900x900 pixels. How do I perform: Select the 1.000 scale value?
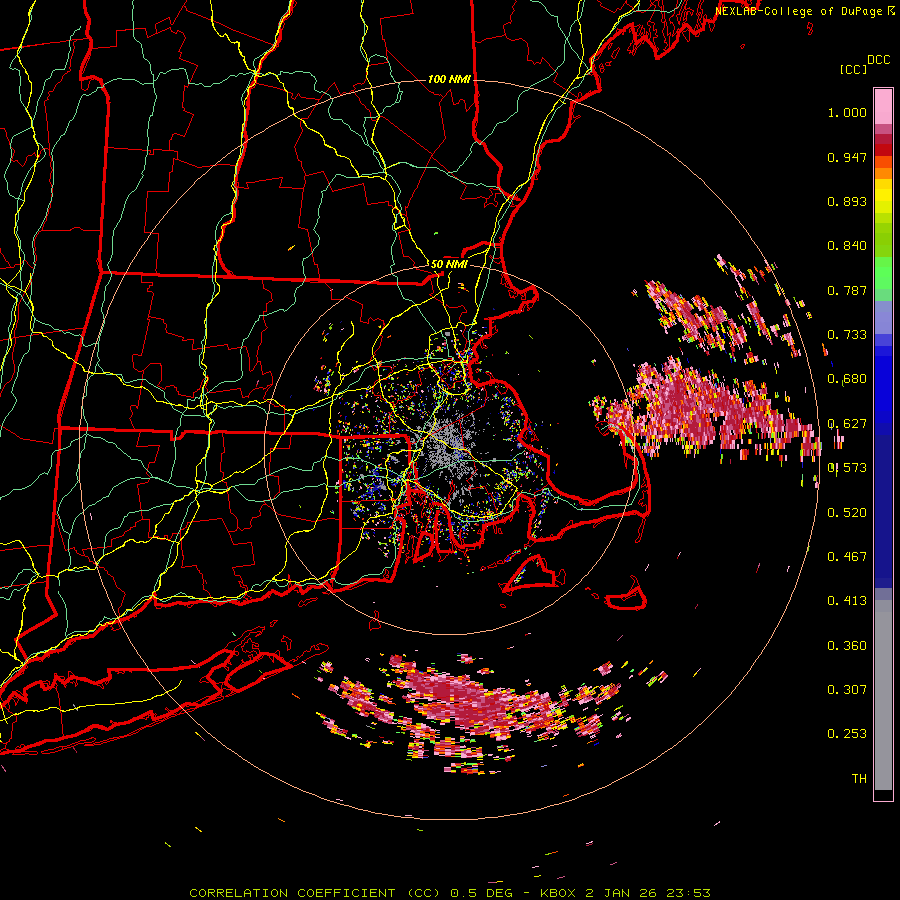coord(847,112)
